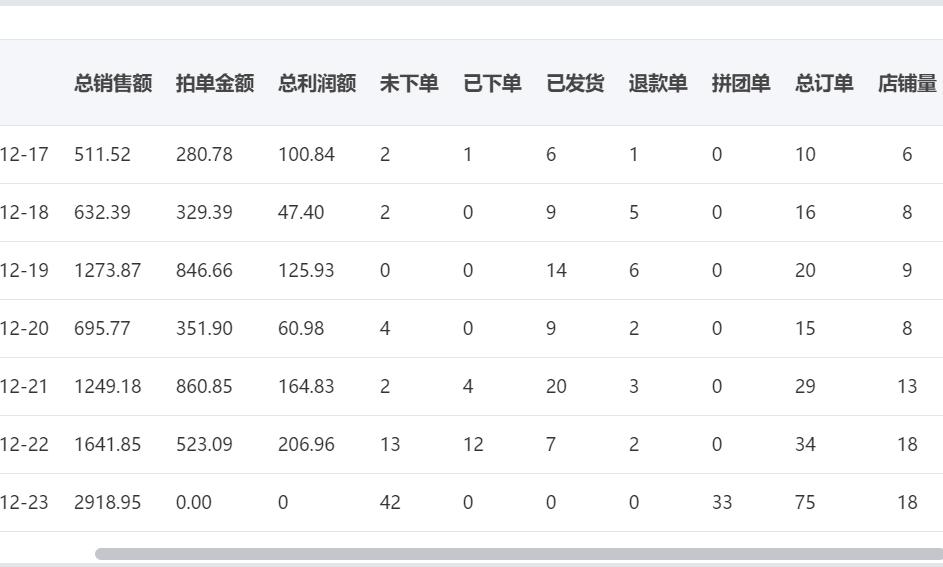Image resolution: width=943 pixels, height=567 pixels.
Task: Select the group-buy count 33 cell
Action: pos(722,503)
